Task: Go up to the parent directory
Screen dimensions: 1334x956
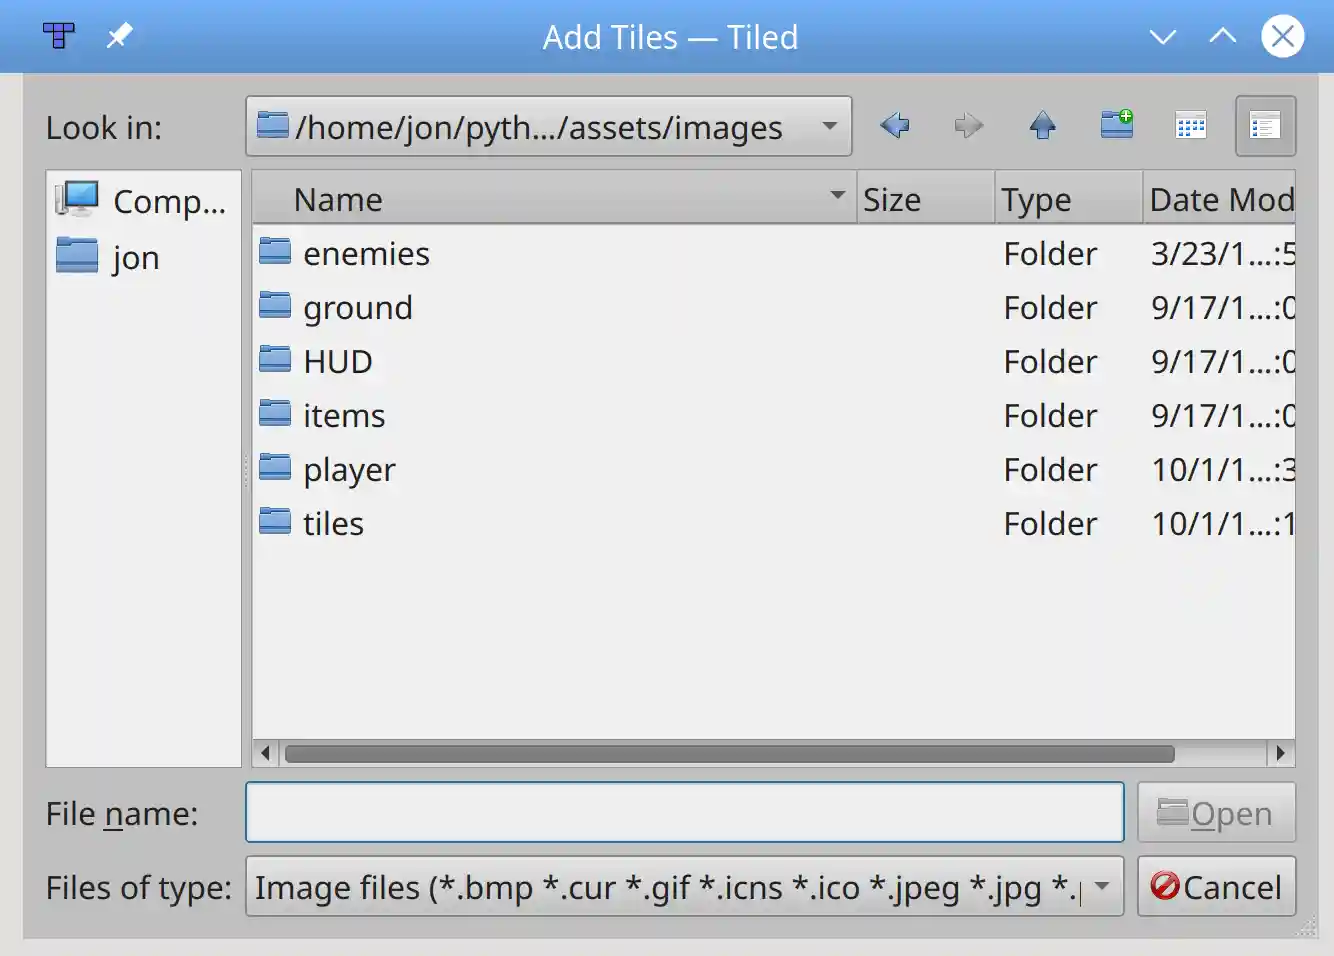Action: tap(1041, 126)
